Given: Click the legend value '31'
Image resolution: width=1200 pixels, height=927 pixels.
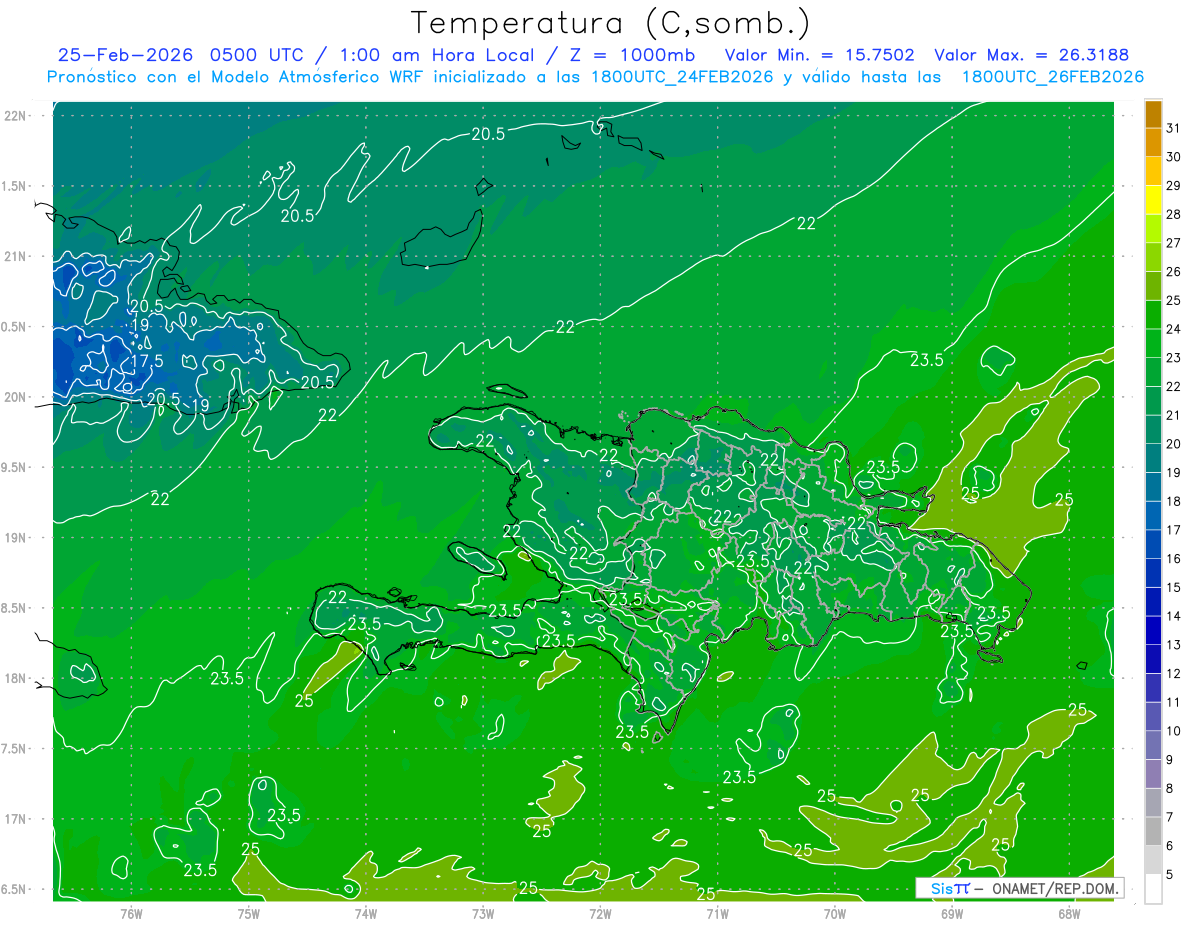Looking at the screenshot, I should pyautogui.click(x=1174, y=128).
